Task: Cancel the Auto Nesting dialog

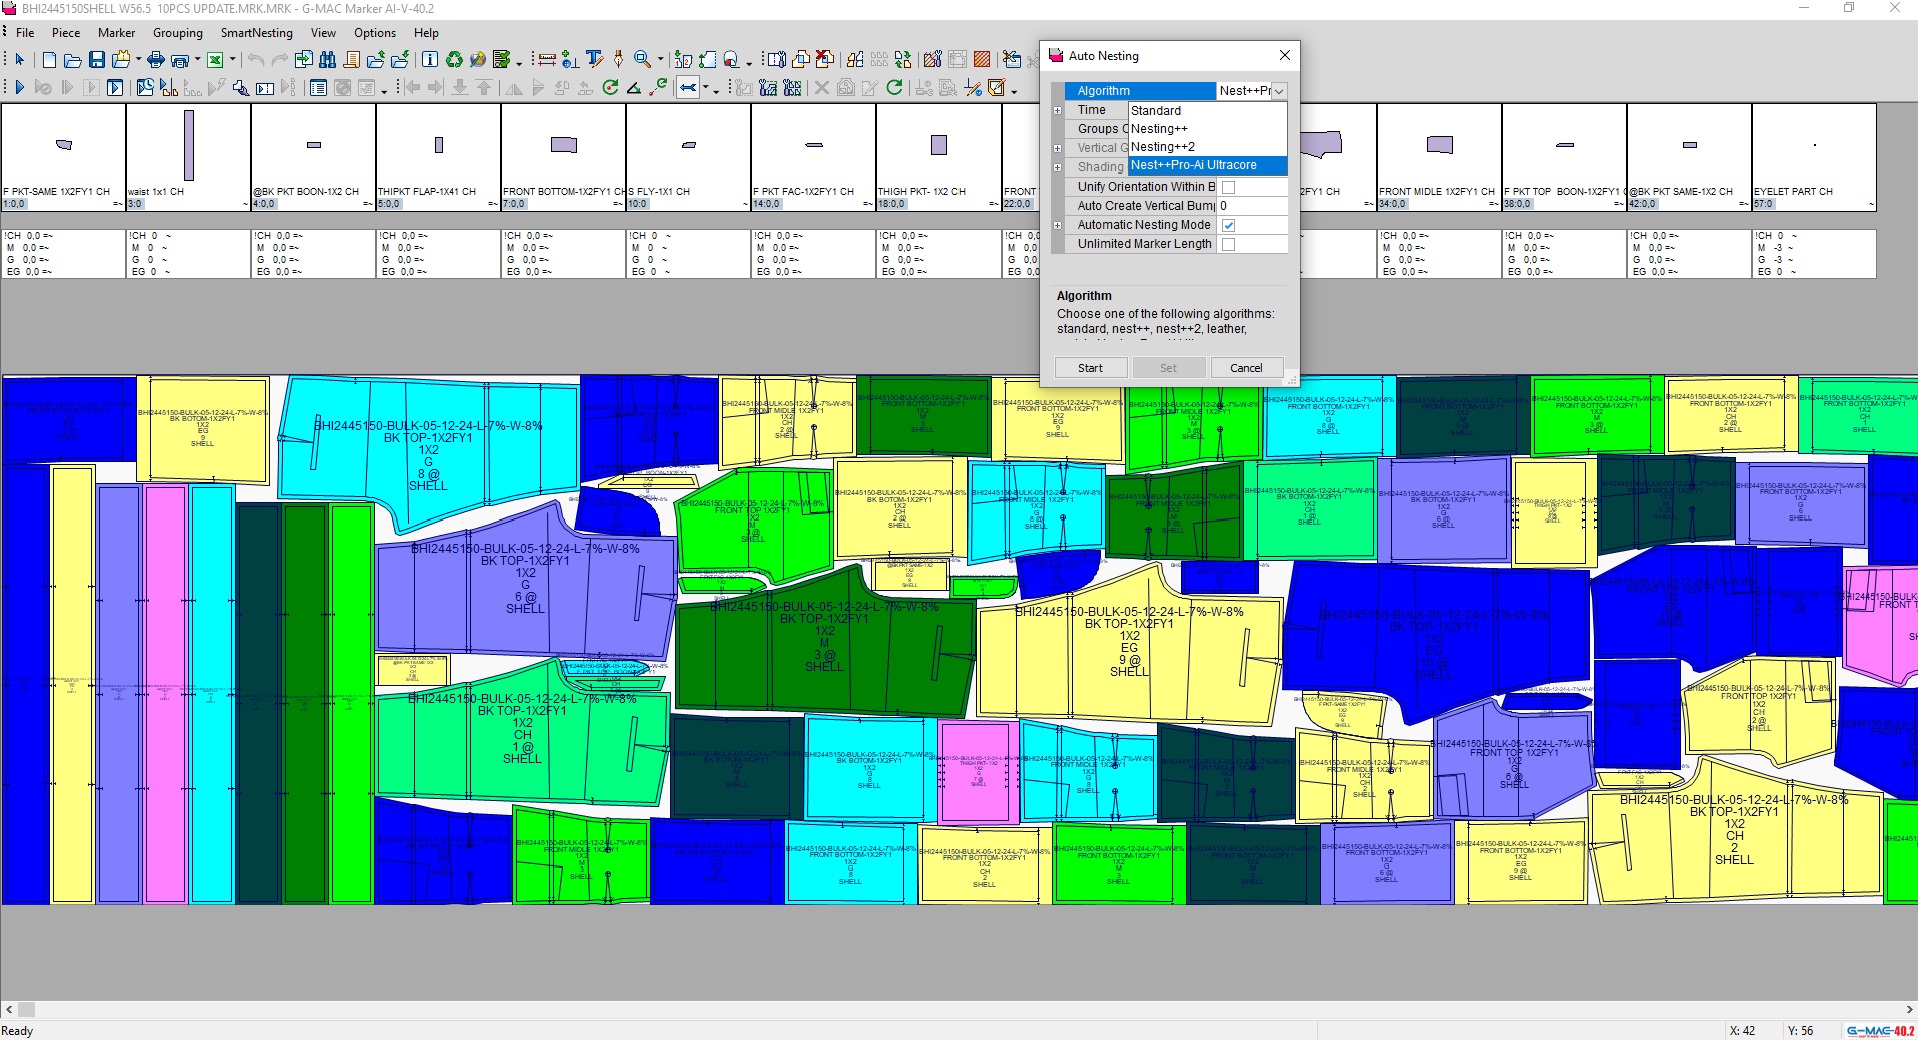Action: tap(1245, 368)
